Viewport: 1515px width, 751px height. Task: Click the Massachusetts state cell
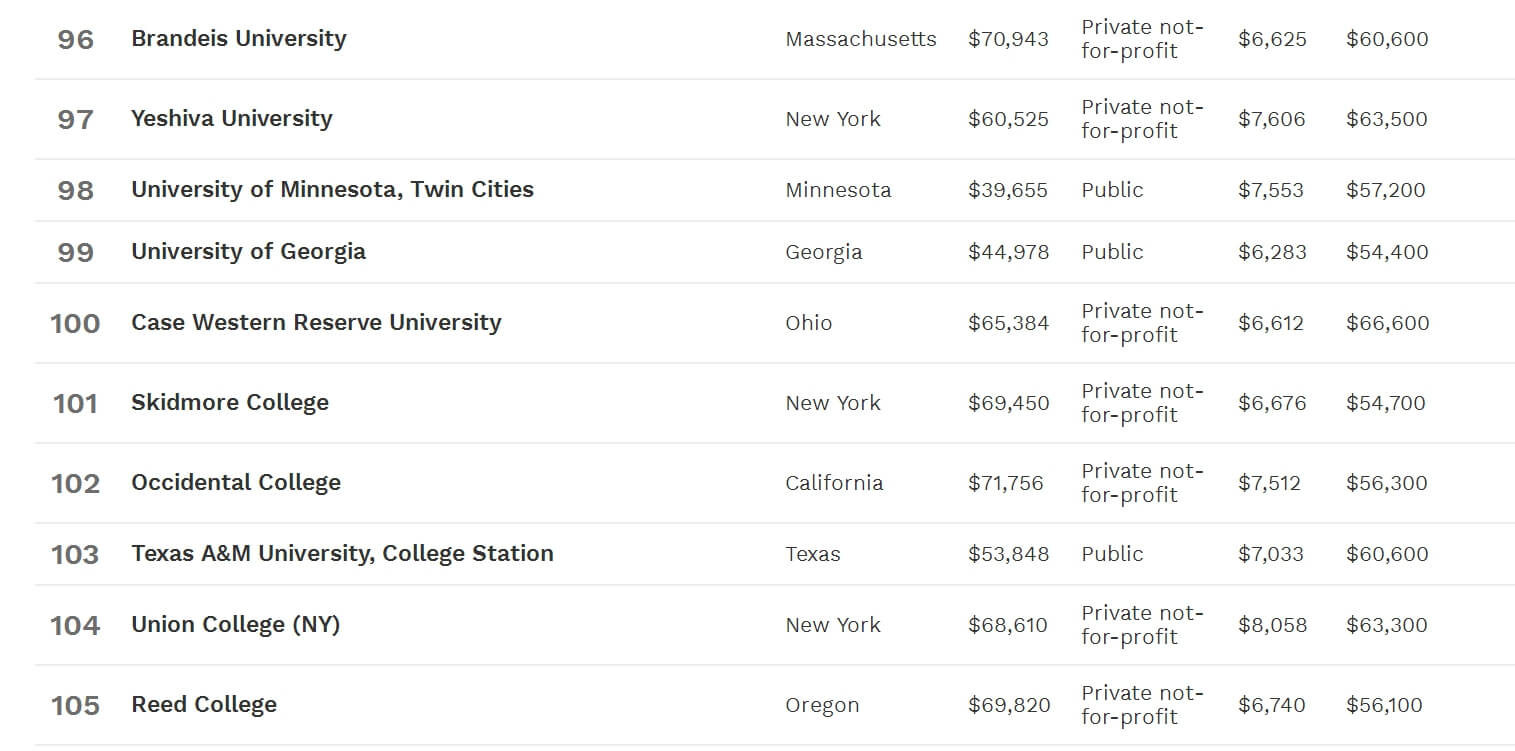[x=861, y=39]
